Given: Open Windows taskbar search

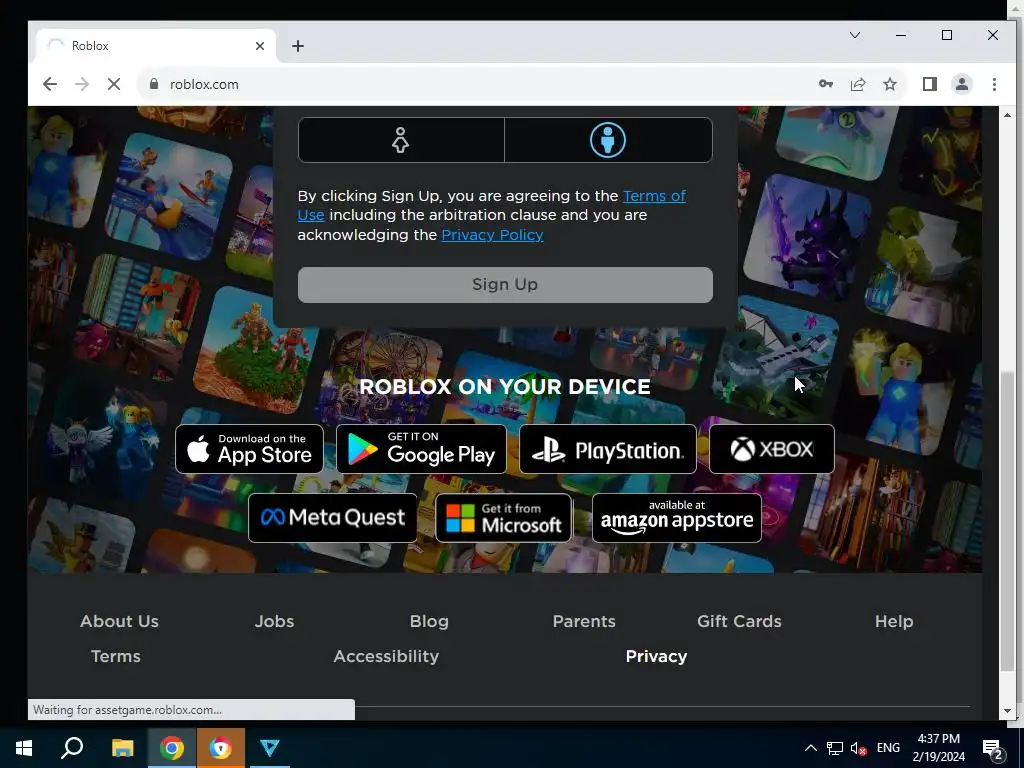Looking at the screenshot, I should coord(72,748).
